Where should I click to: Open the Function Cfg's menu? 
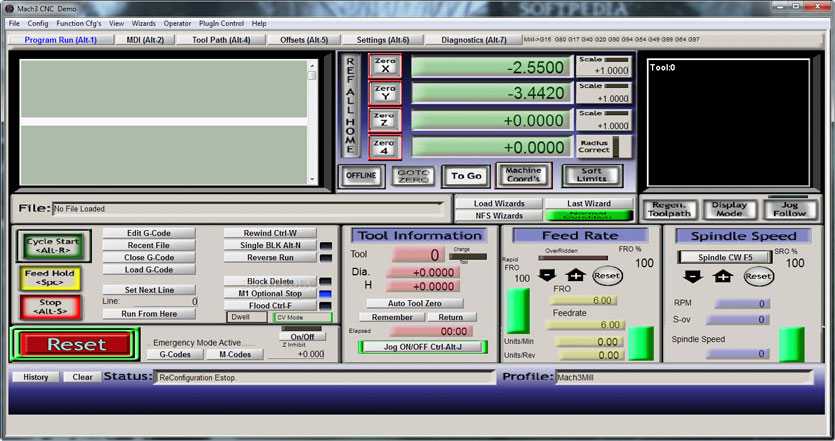(78, 23)
